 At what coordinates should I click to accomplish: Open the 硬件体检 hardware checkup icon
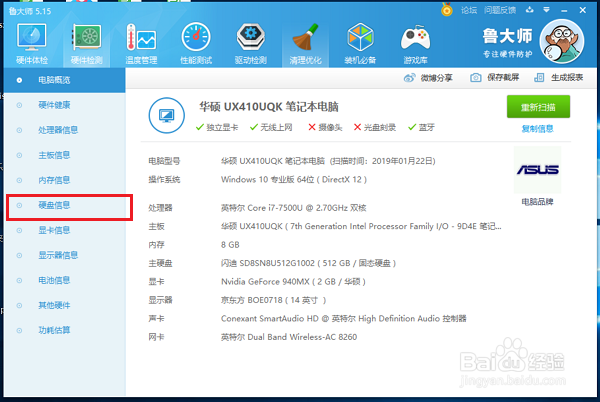point(32,43)
